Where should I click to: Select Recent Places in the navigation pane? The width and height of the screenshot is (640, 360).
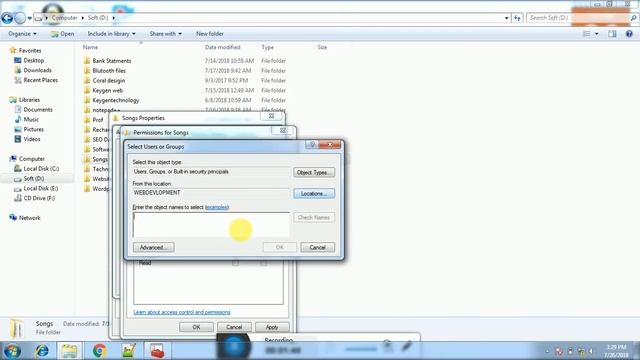tap(40, 80)
